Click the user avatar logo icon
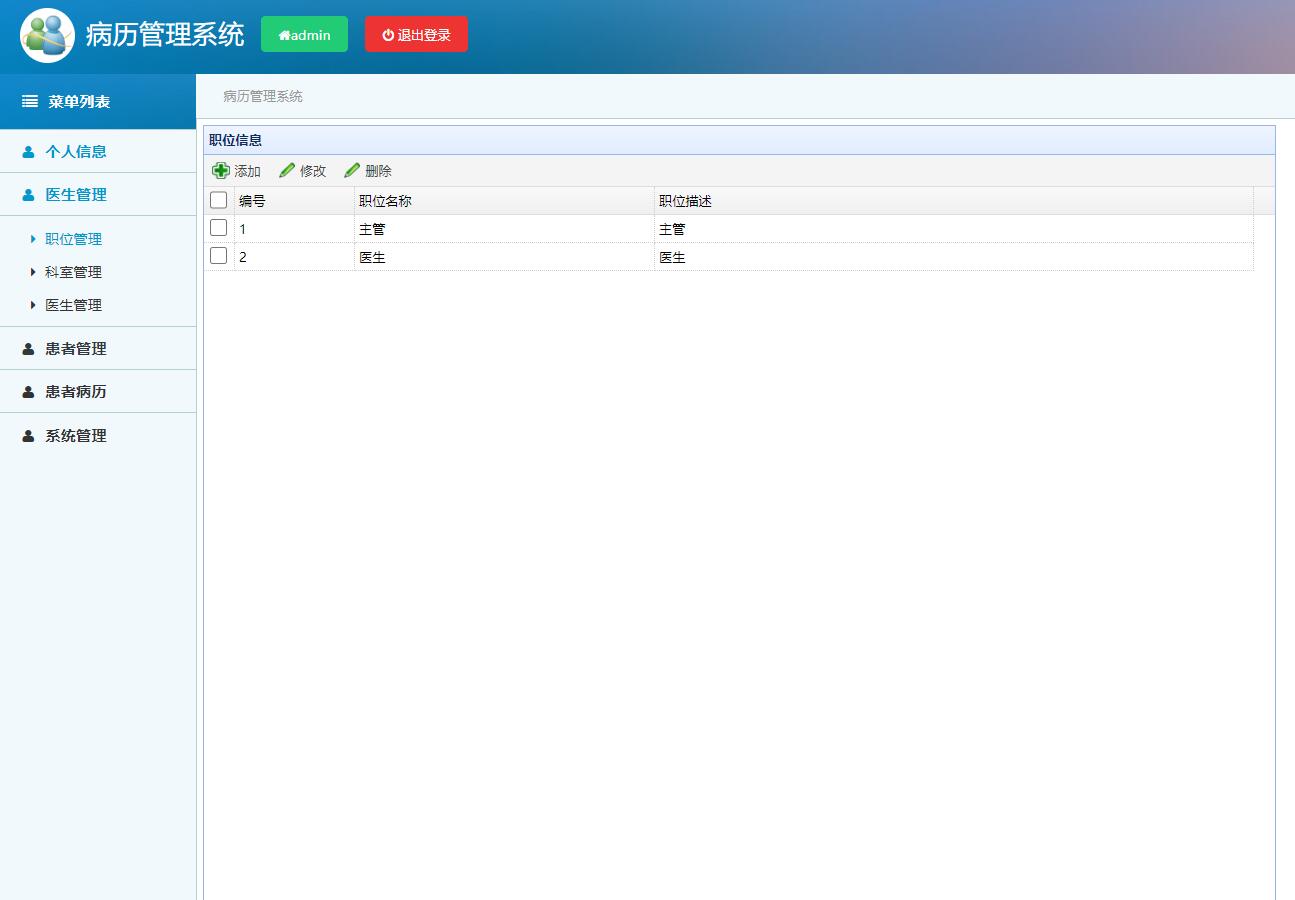 (47, 36)
